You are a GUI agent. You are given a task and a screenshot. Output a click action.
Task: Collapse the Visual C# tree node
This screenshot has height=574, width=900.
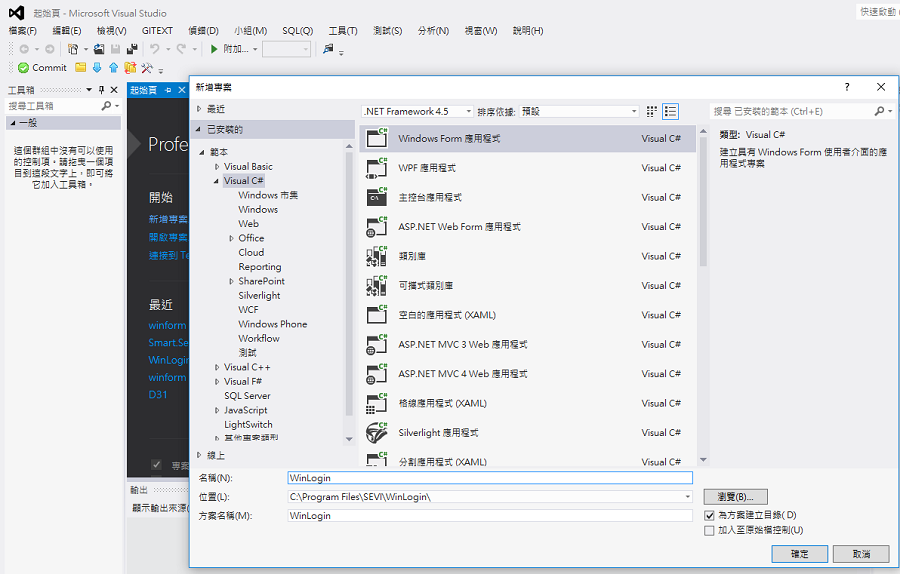pos(216,181)
